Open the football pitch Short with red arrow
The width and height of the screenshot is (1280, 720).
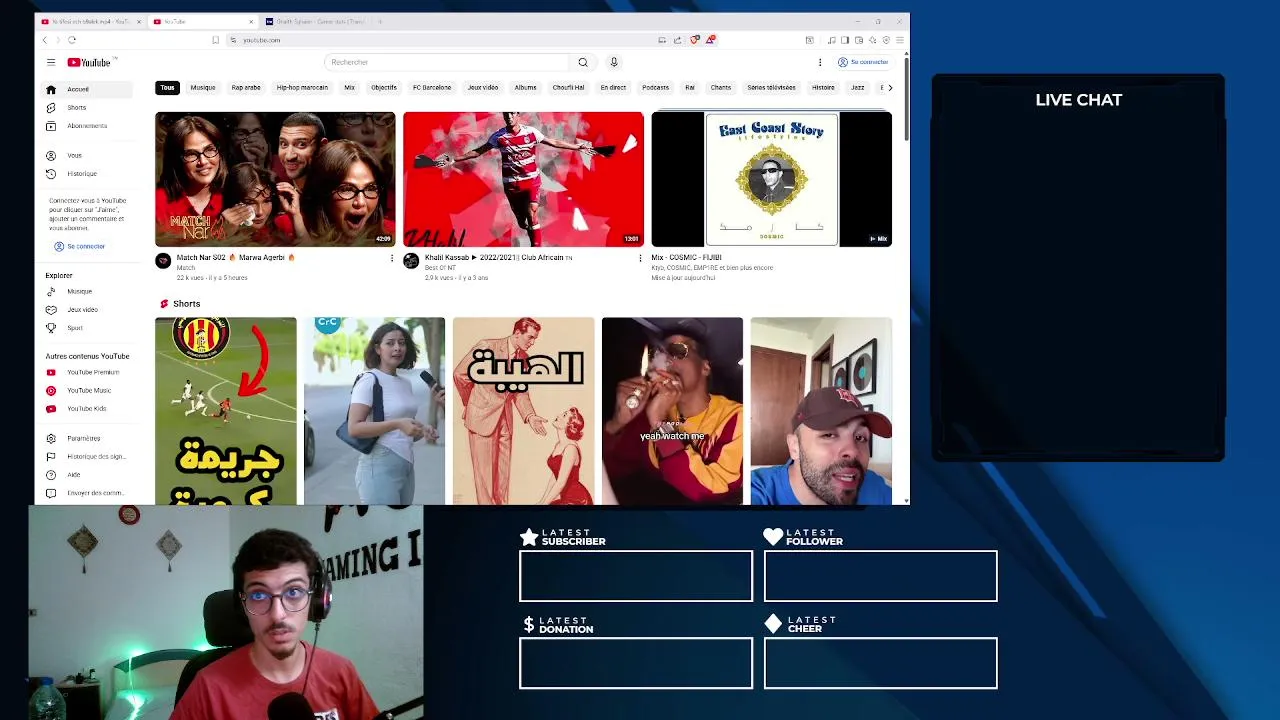[226, 411]
